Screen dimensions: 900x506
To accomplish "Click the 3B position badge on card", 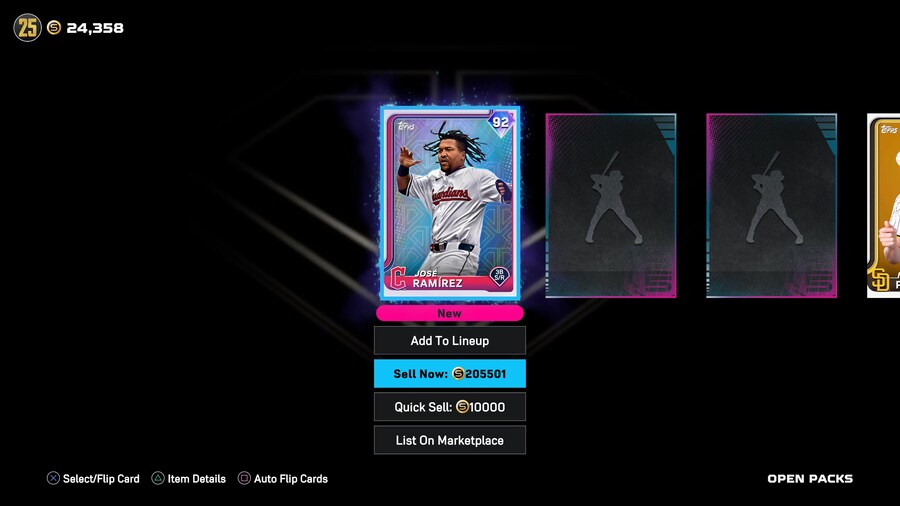I will (x=499, y=275).
